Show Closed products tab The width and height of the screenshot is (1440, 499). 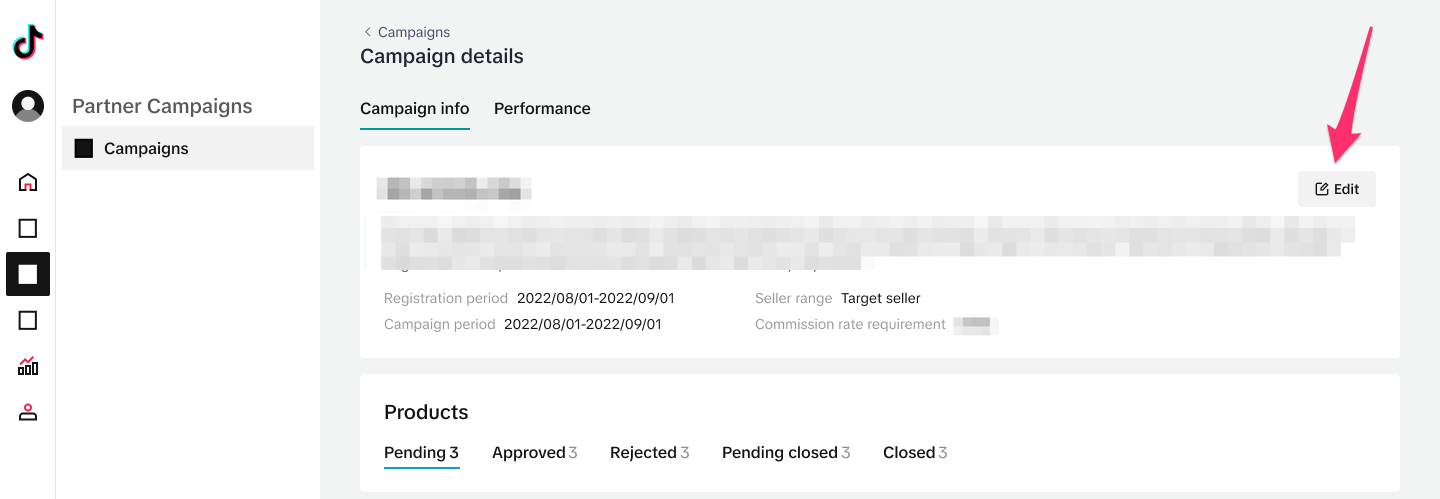[914, 453]
